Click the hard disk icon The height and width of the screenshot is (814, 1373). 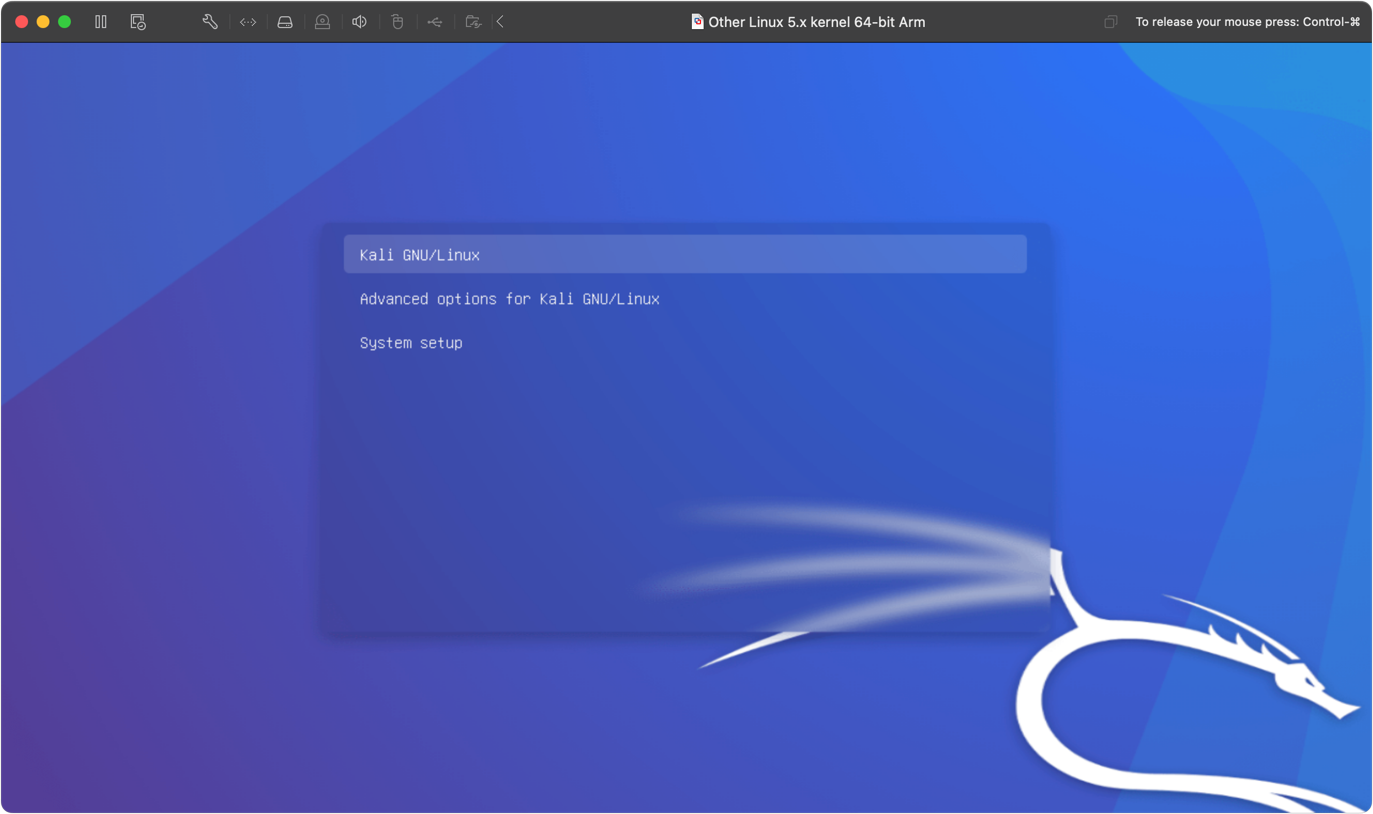click(x=285, y=22)
